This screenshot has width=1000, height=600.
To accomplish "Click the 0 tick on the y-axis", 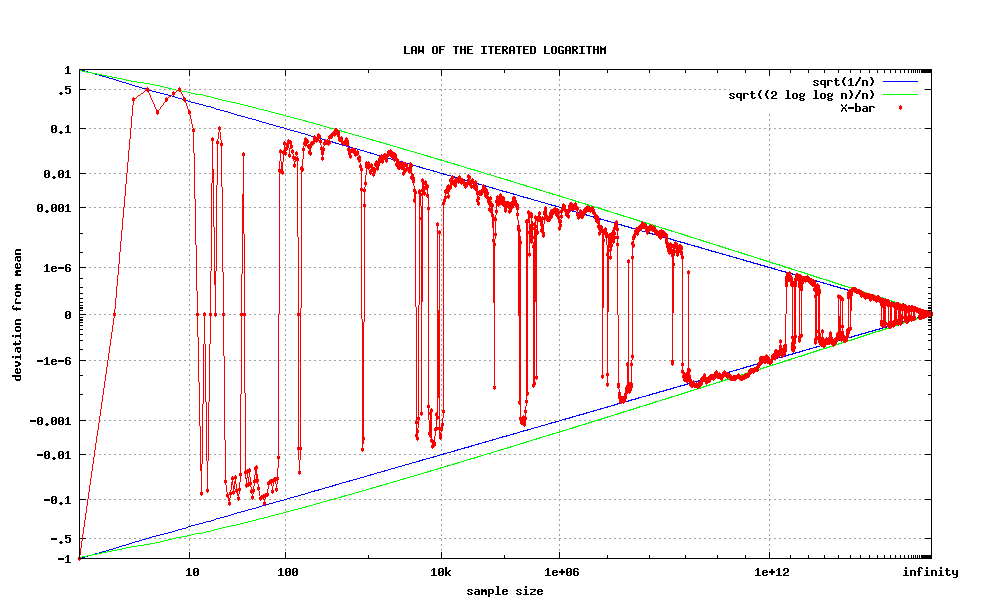I will [x=68, y=314].
